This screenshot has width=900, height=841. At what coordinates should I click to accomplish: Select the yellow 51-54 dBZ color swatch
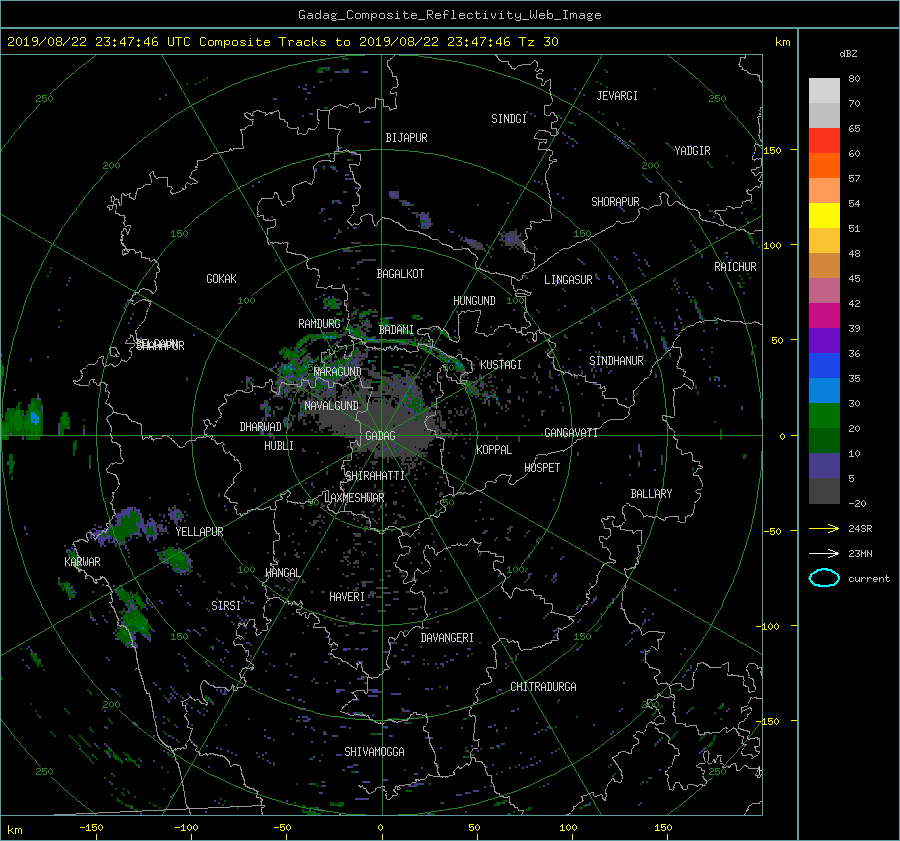824,216
